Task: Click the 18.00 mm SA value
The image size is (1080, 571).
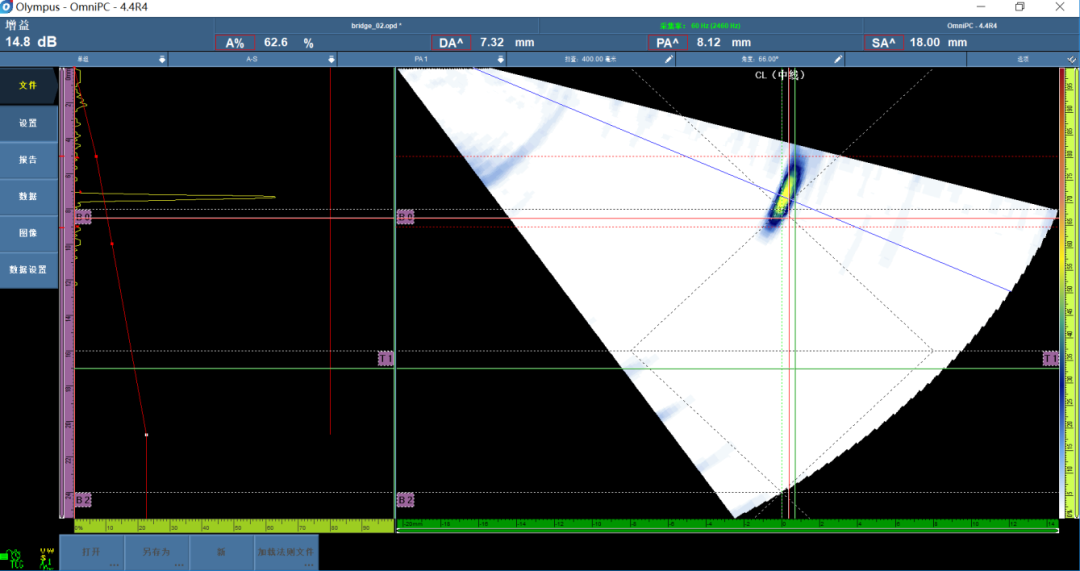Action: tap(937, 43)
